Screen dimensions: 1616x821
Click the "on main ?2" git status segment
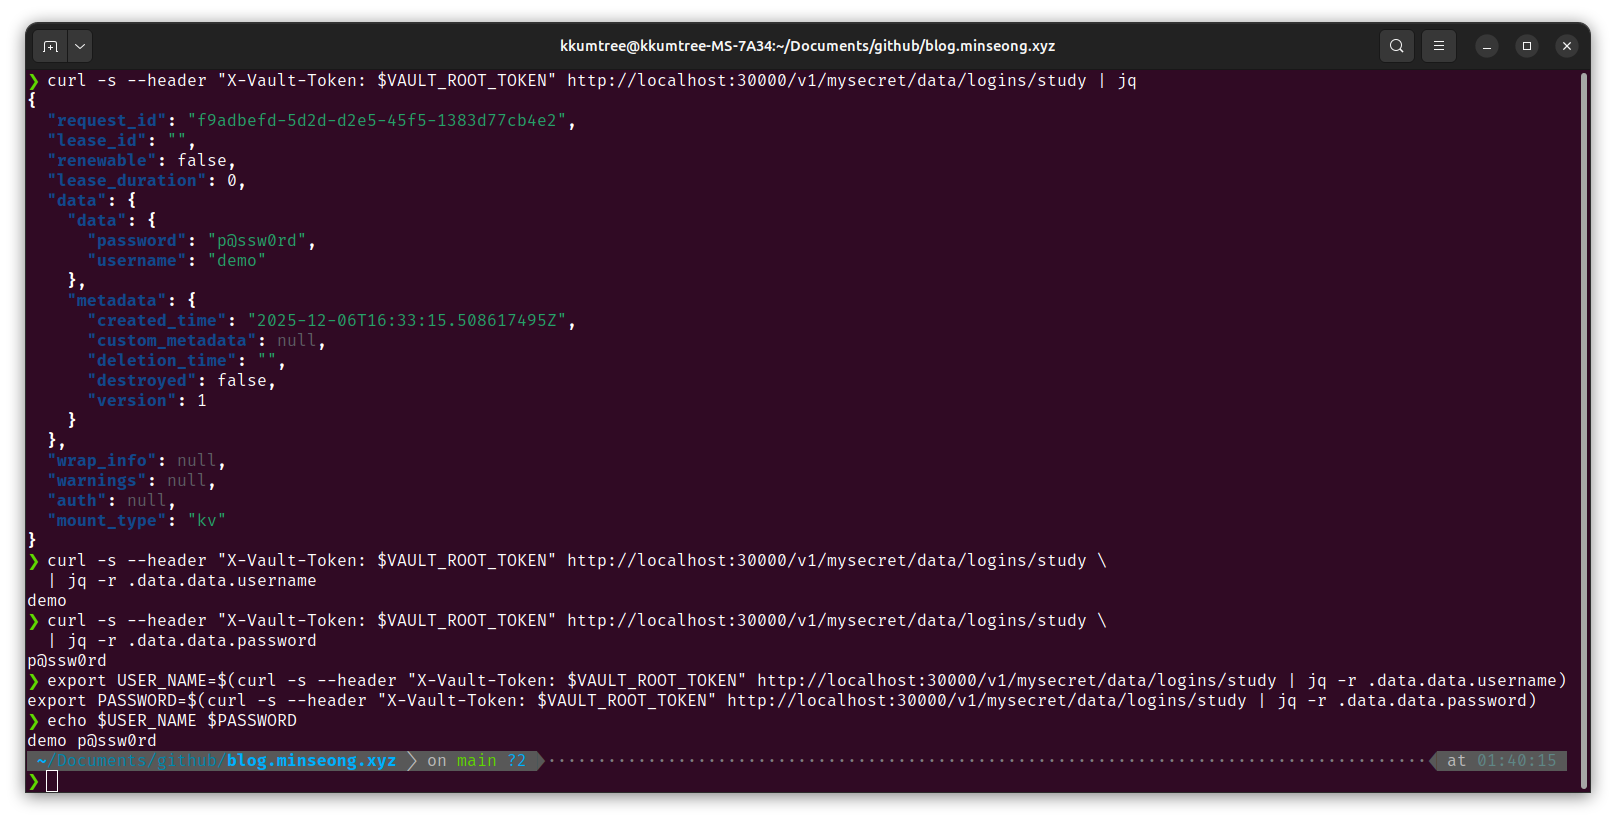click(x=476, y=761)
